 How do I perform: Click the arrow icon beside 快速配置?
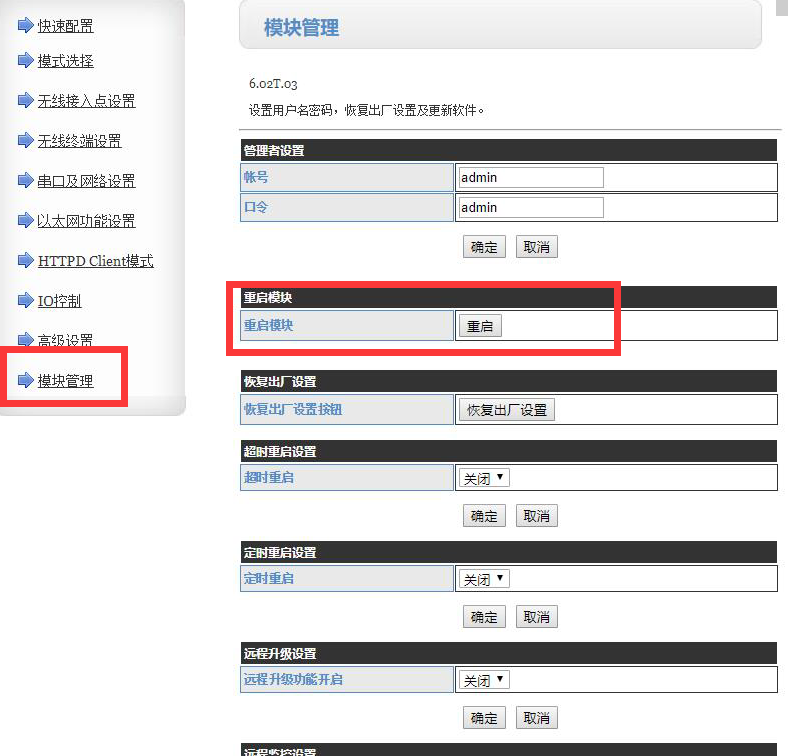(25, 25)
